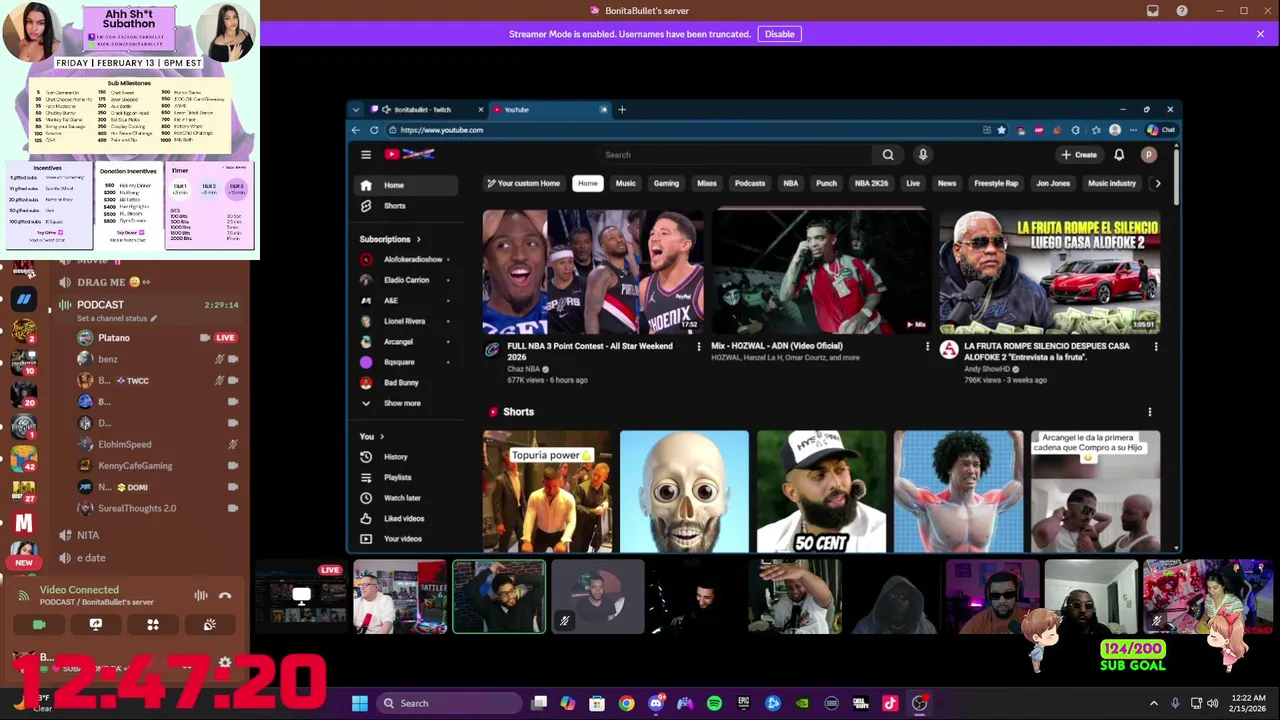
Task: Start voice search with microphone icon
Action: (923, 155)
